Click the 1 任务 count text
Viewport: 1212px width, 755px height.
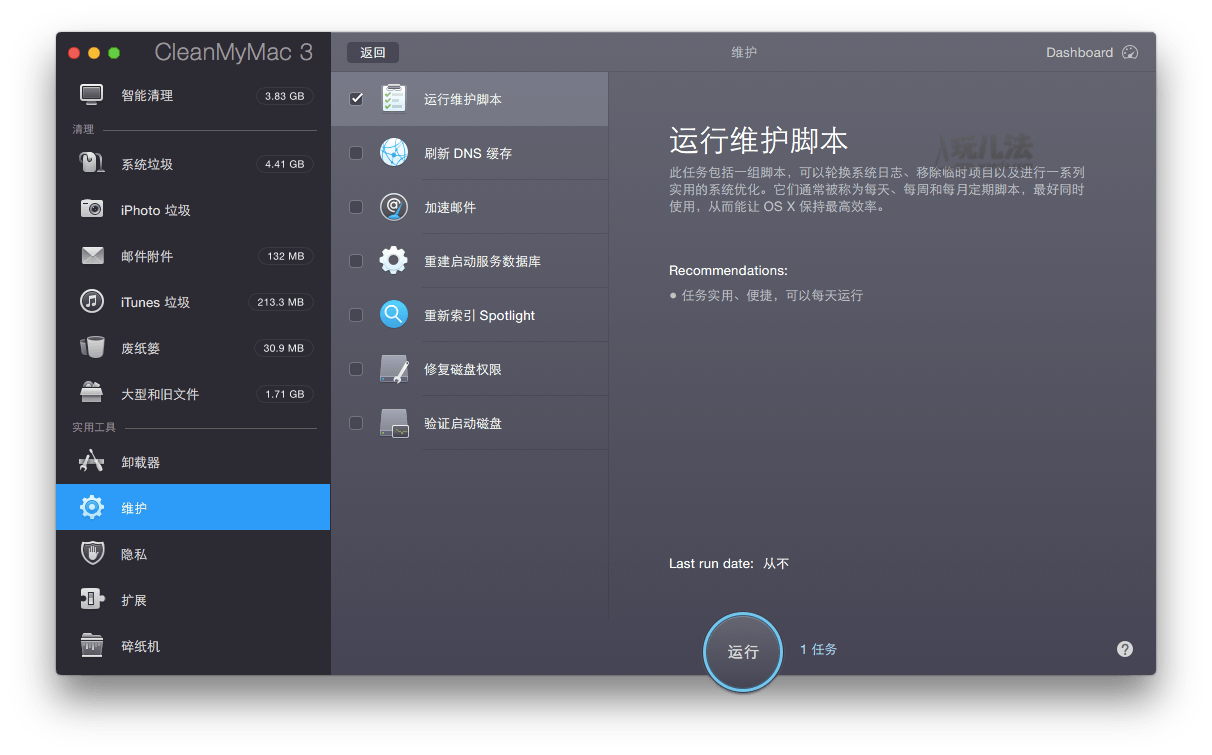pyautogui.click(x=818, y=649)
